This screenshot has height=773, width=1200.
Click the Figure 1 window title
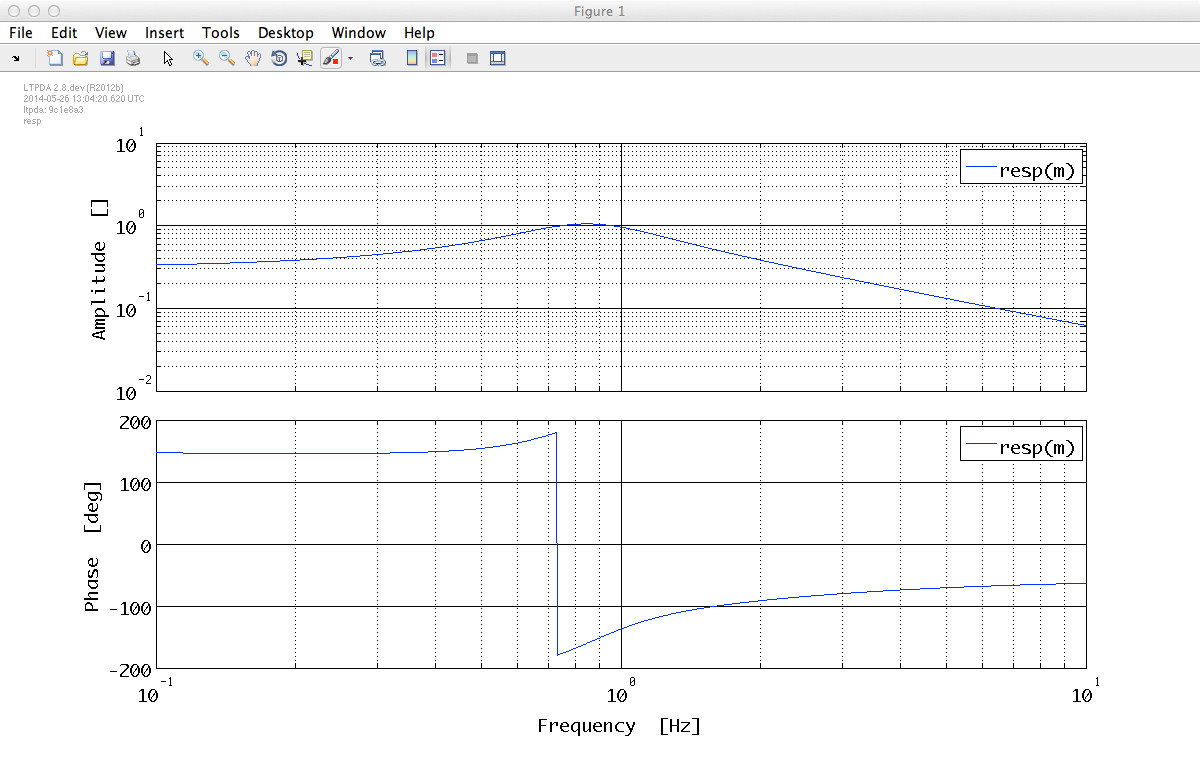click(x=600, y=11)
